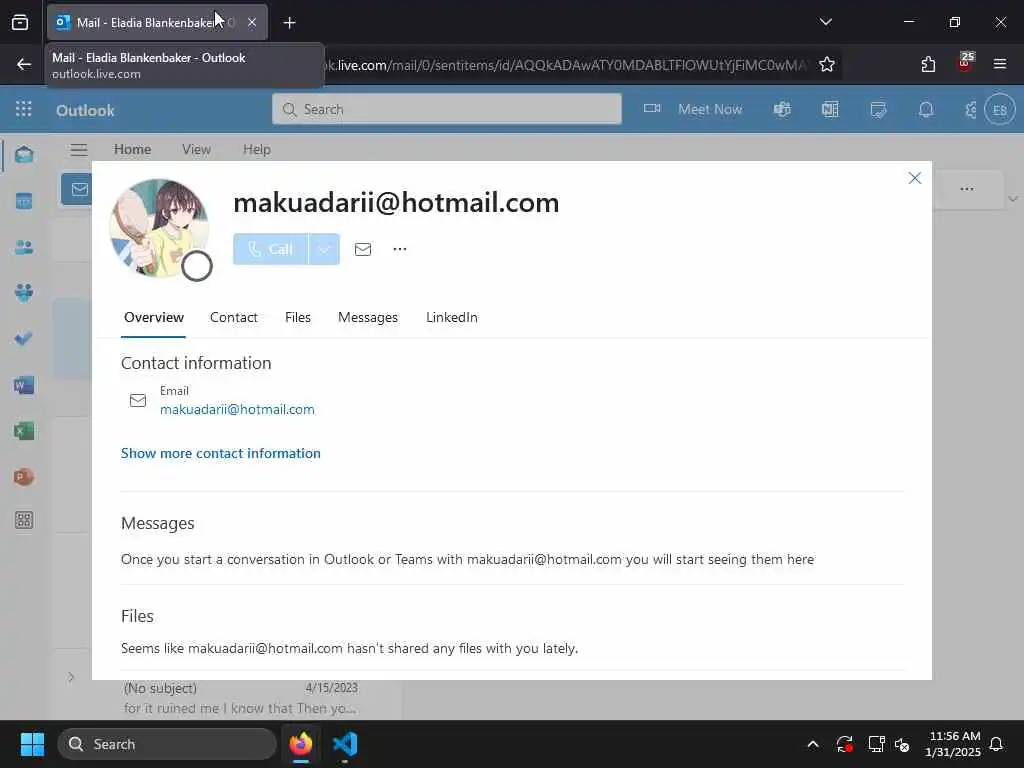Screen dimensions: 1024x768
Task: Close the Mail browser tab
Action: (x=252, y=23)
